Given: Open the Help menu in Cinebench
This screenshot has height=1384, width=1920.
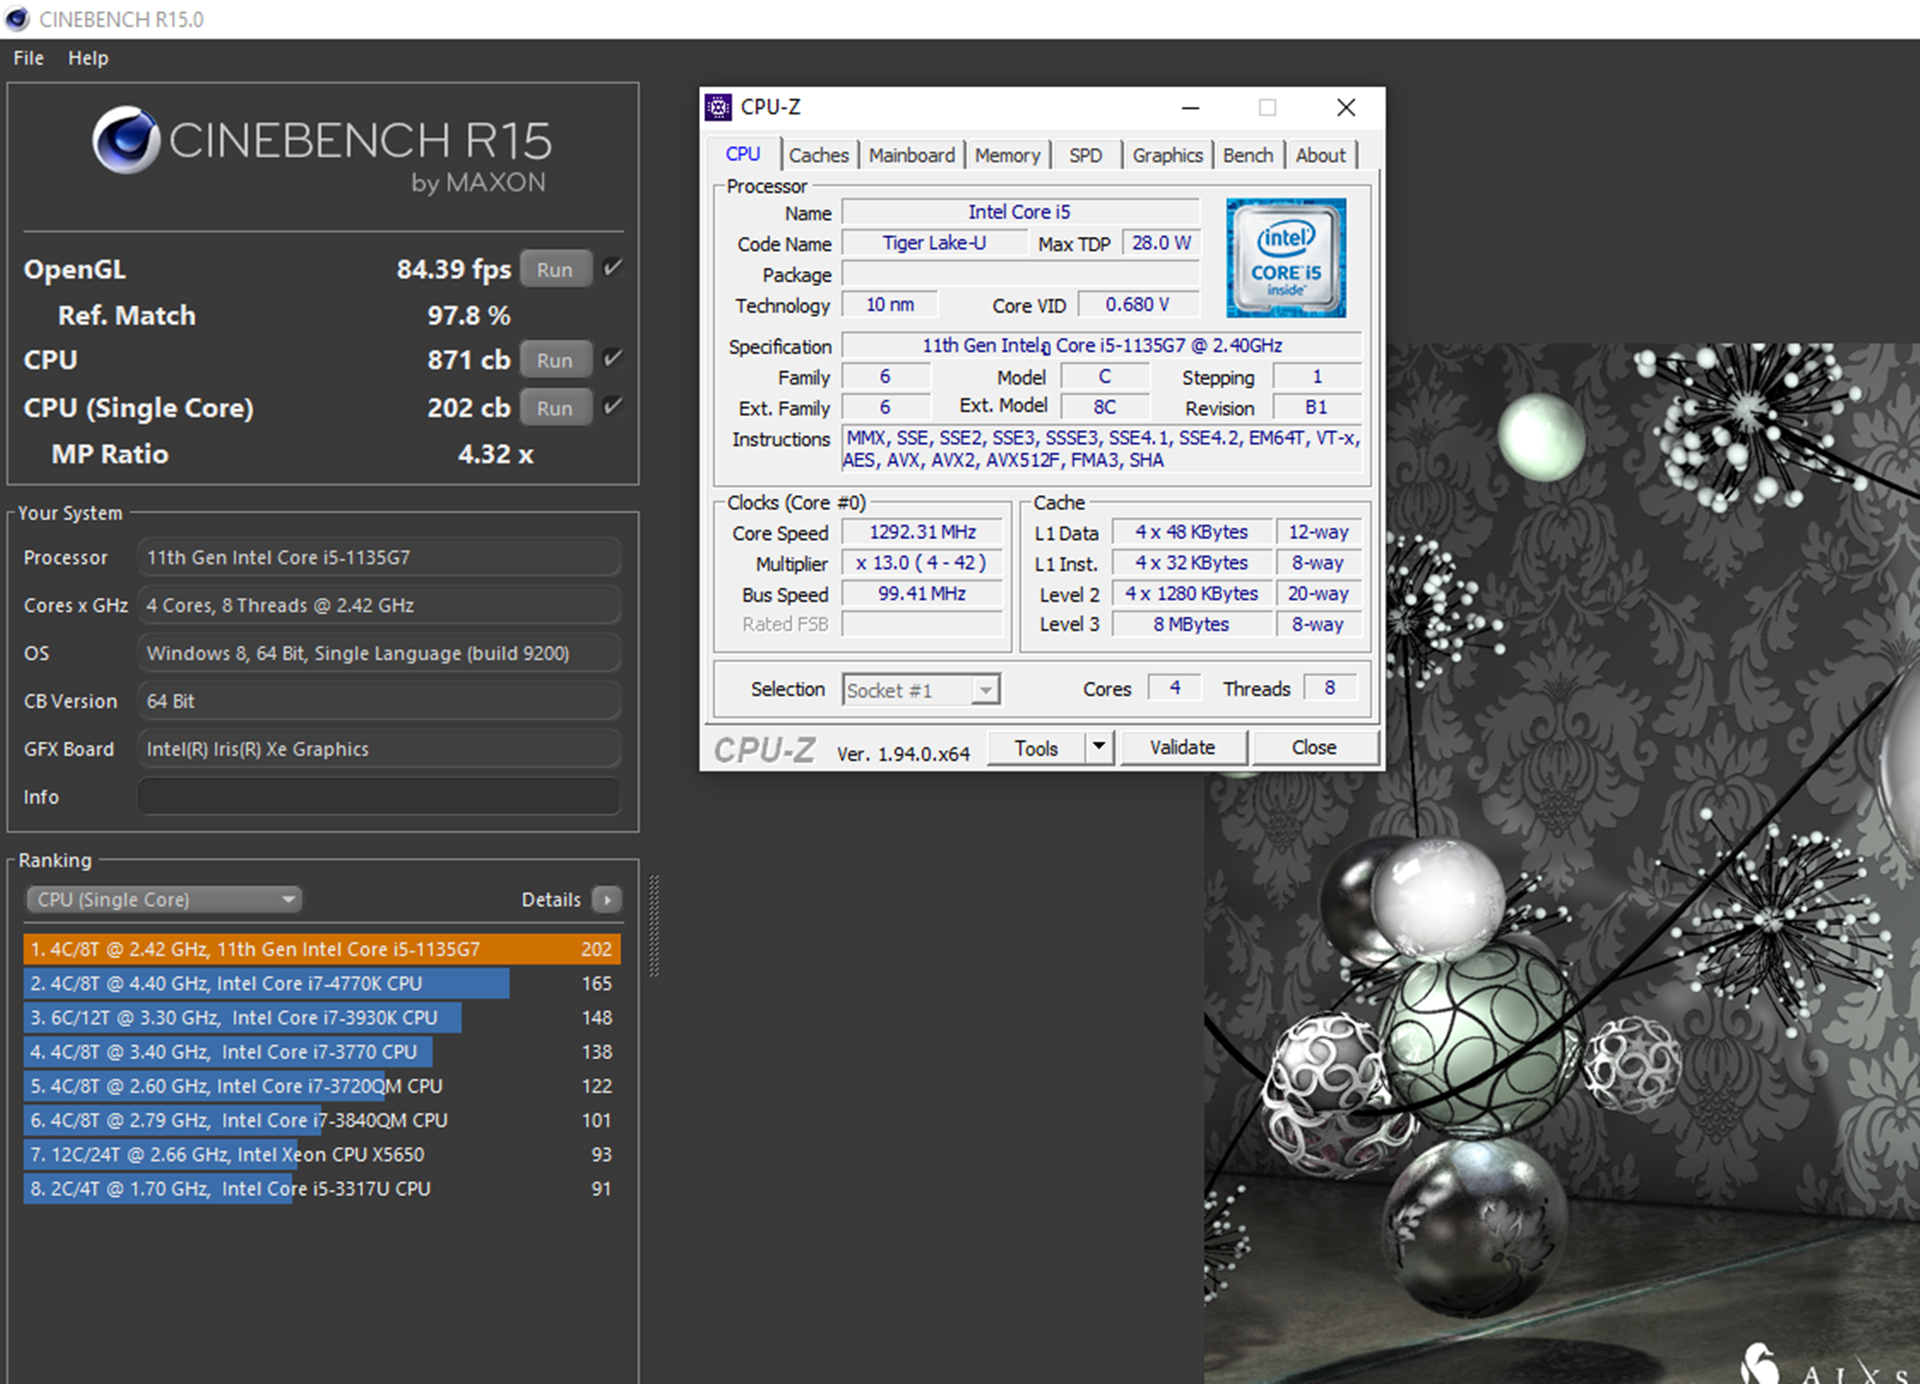Looking at the screenshot, I should point(88,58).
